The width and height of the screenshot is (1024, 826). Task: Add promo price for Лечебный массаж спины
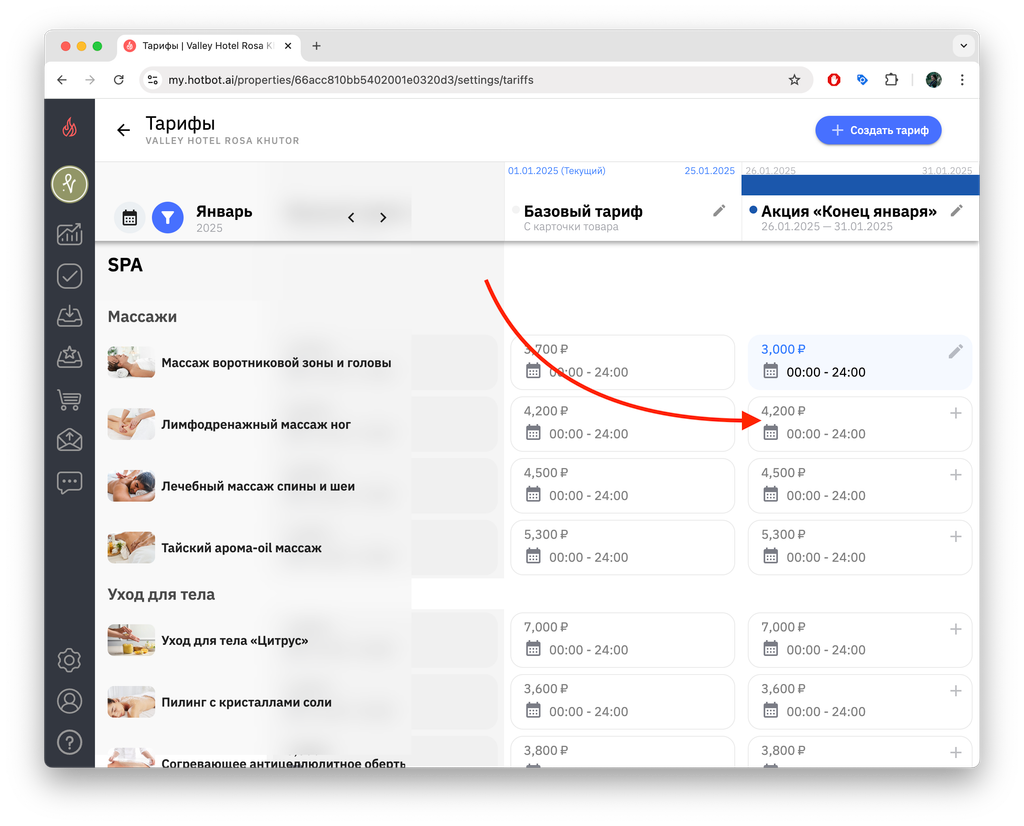955,475
